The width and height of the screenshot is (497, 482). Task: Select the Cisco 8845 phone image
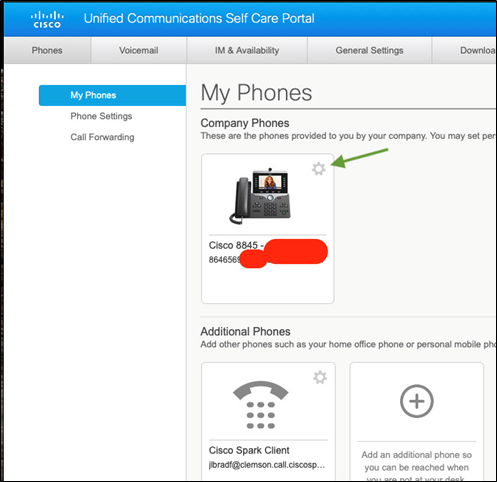click(260, 196)
